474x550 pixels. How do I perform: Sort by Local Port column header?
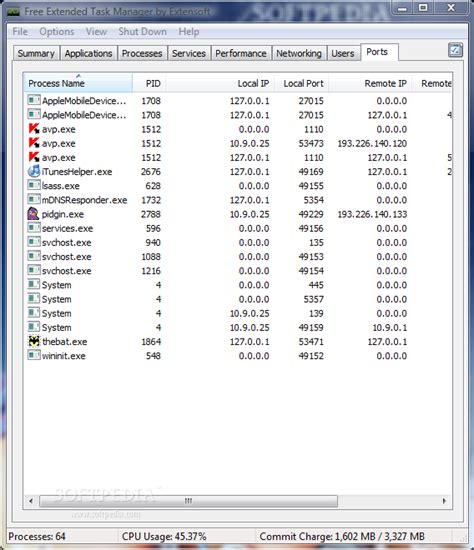(x=301, y=83)
